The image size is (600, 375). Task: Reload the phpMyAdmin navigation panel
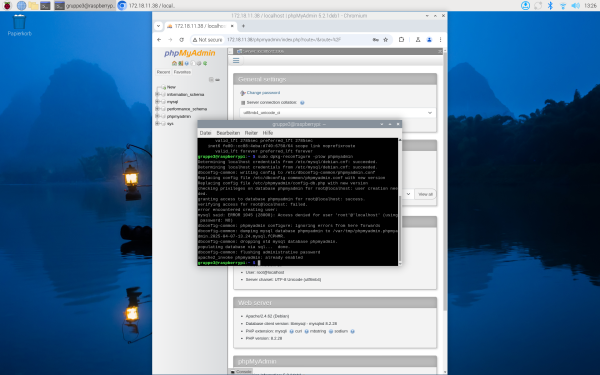click(x=205, y=63)
